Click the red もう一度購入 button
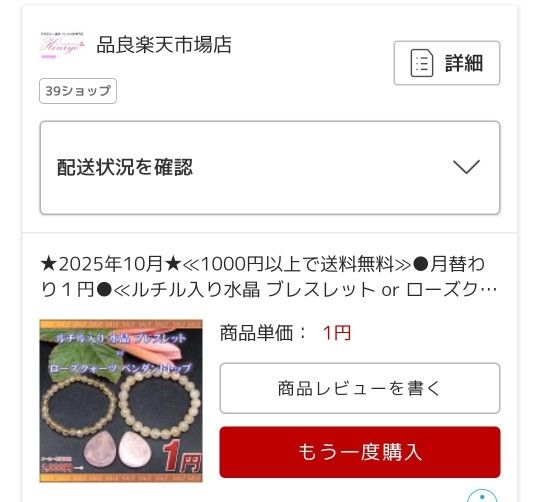This screenshot has height=502, width=540. tap(360, 452)
